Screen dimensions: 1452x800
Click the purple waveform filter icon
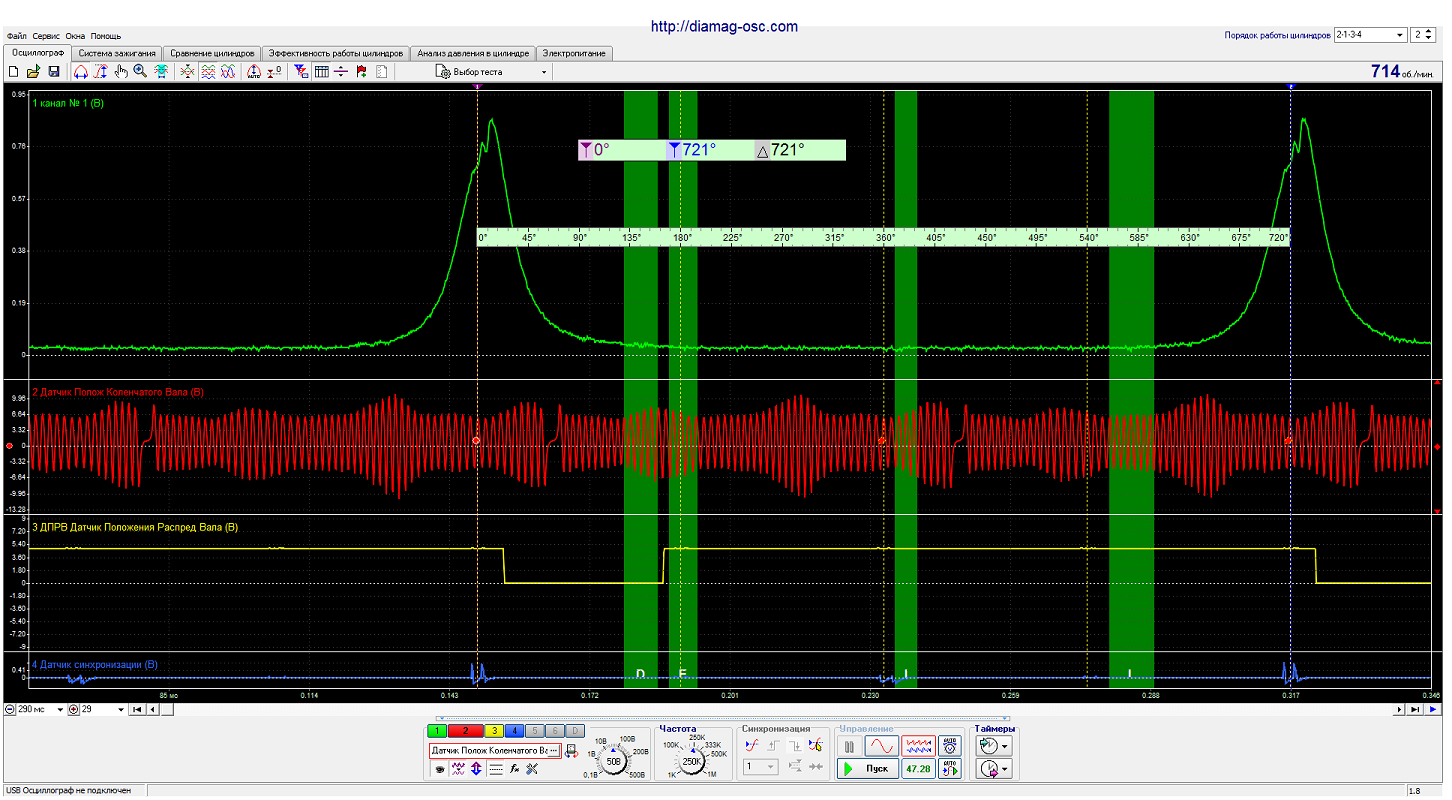pyautogui.click(x=458, y=769)
